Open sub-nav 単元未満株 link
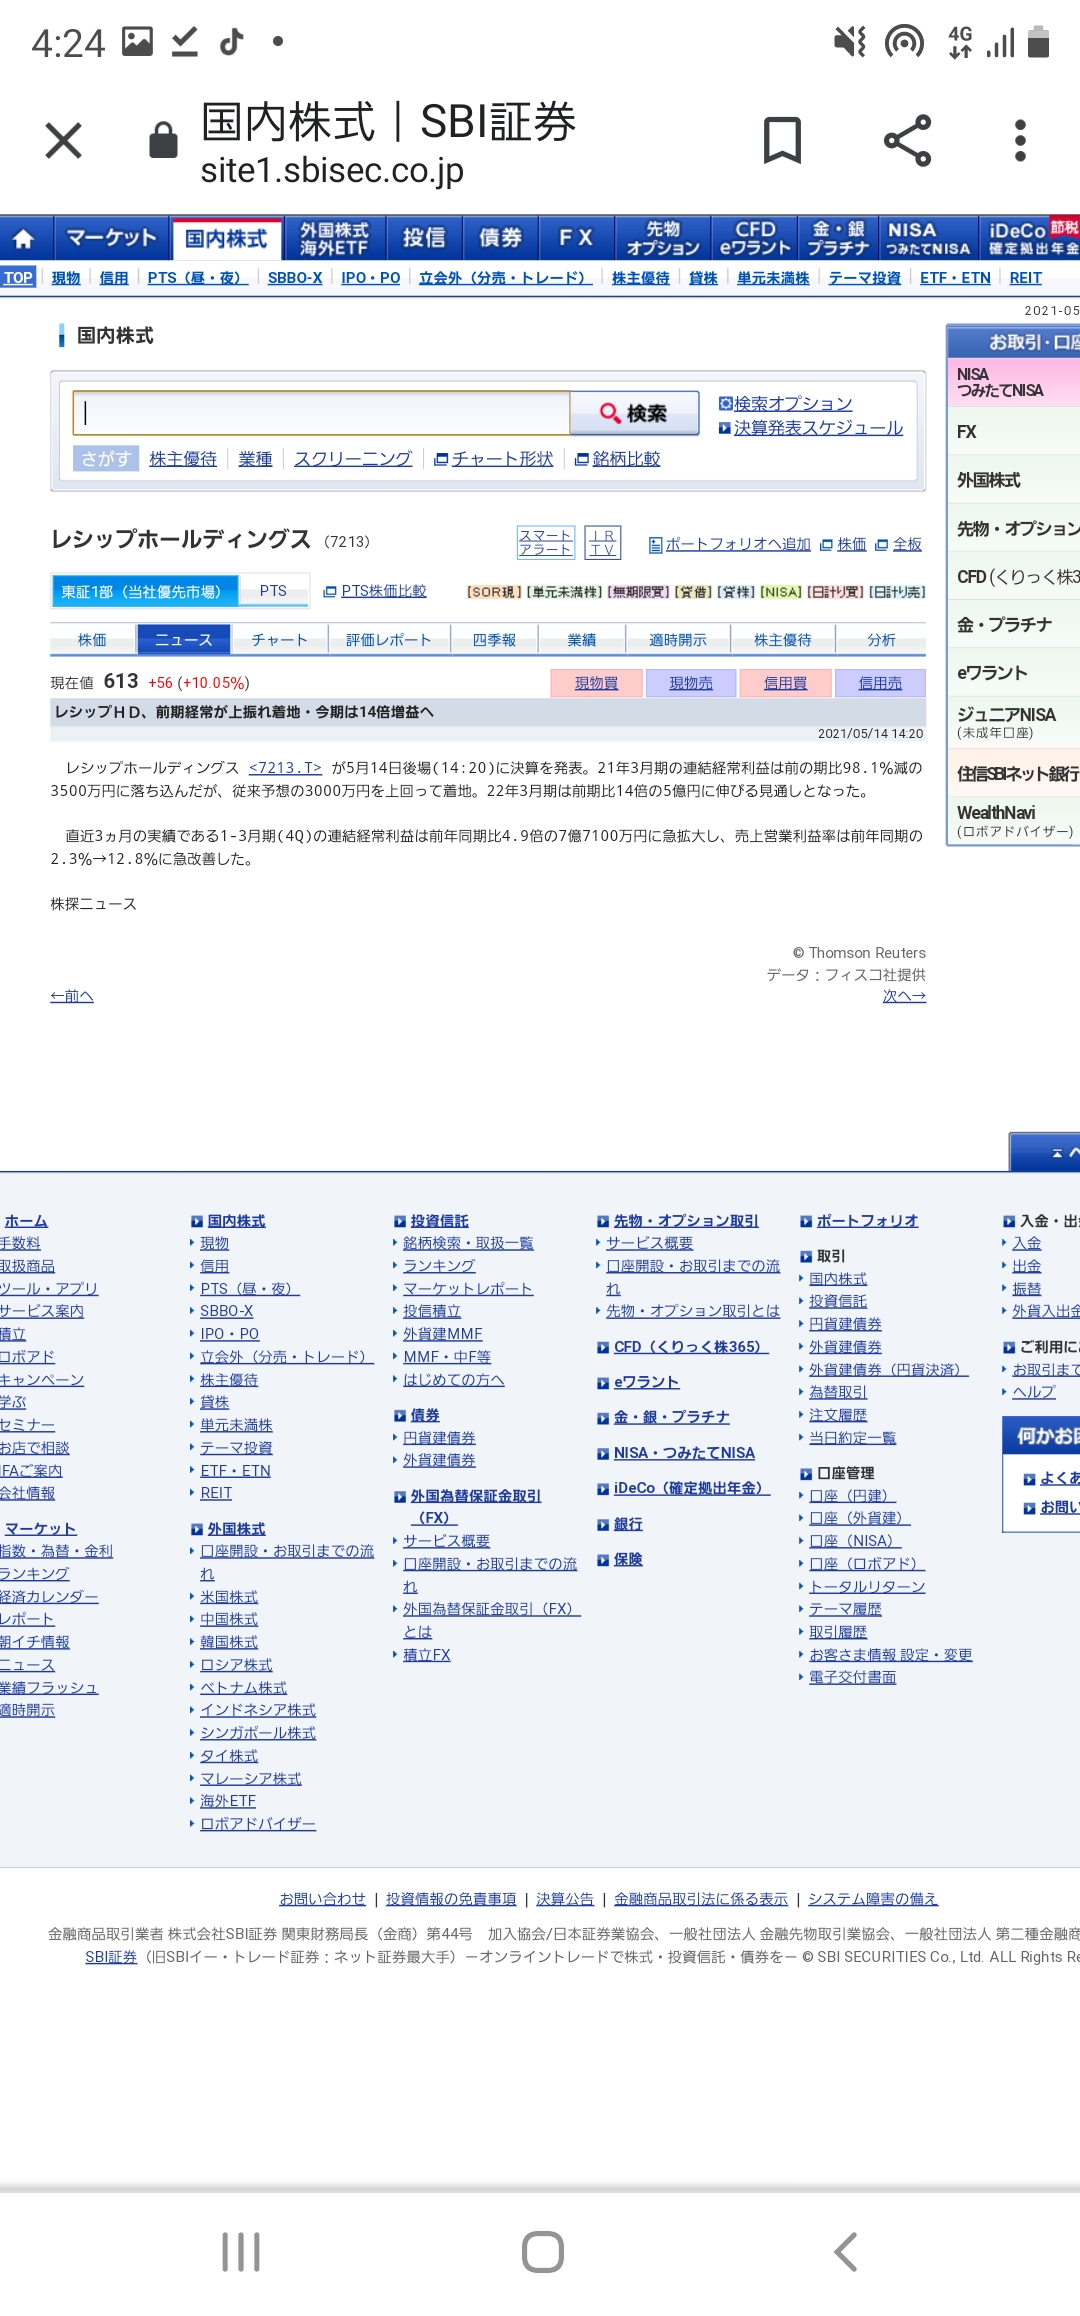This screenshot has width=1080, height=2316. (x=773, y=278)
